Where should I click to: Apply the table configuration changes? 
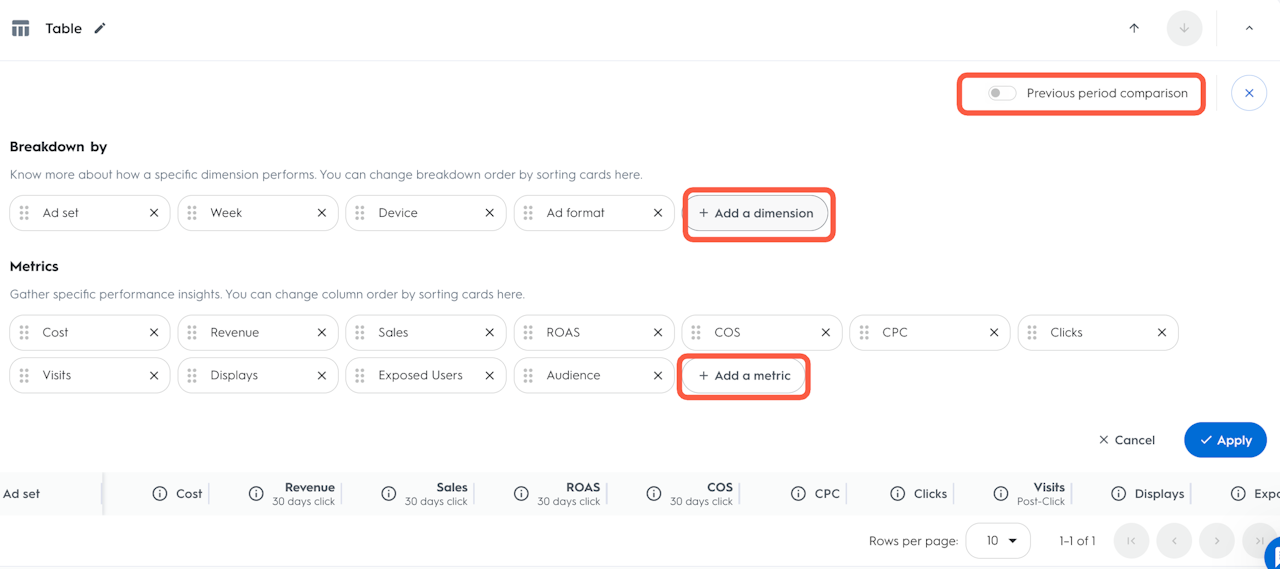pos(1225,440)
